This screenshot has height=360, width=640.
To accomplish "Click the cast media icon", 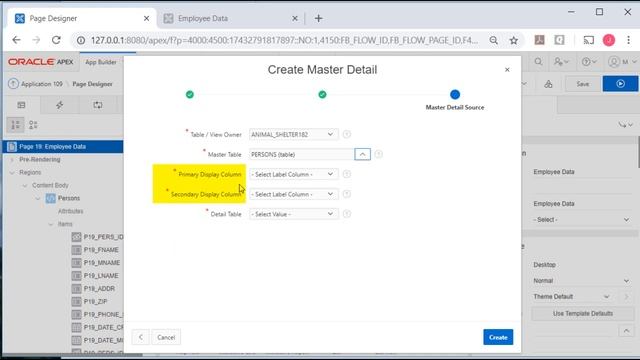I will pos(589,40).
